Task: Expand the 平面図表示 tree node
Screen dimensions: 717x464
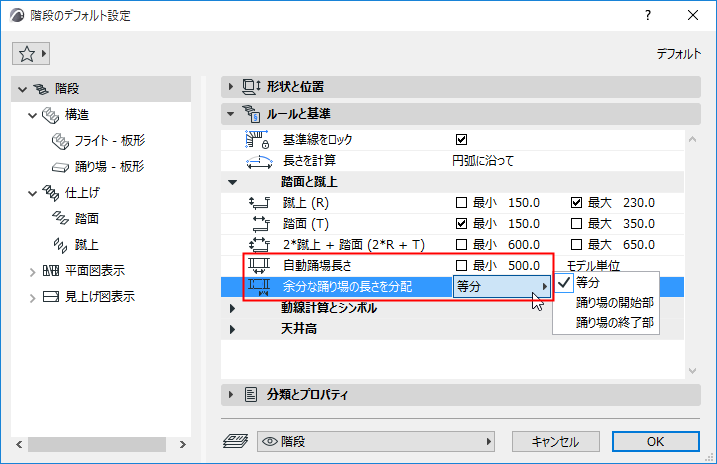Action: coord(32,272)
